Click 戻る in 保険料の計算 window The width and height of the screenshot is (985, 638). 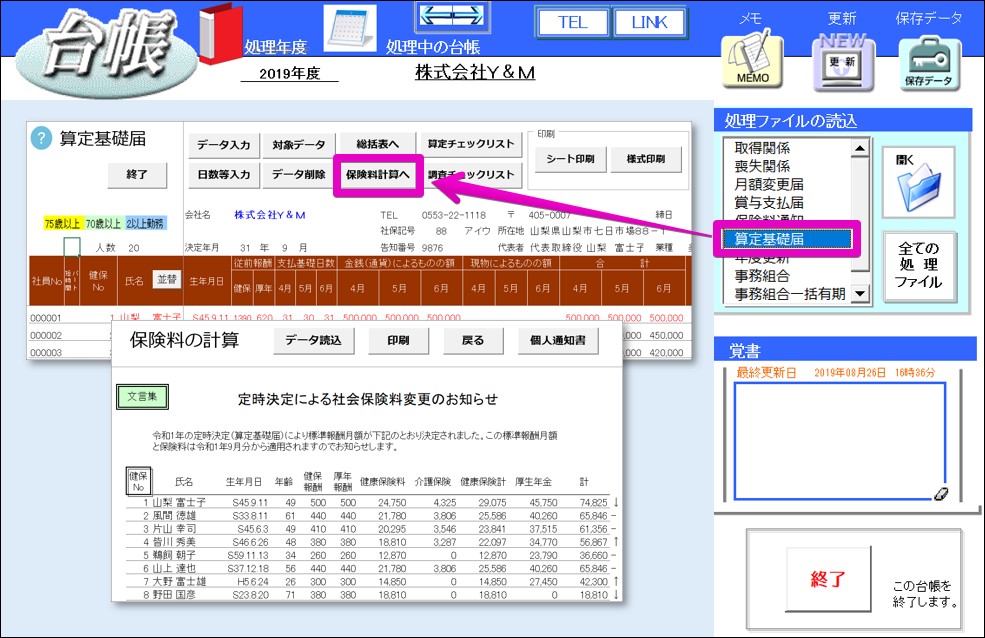[472, 340]
